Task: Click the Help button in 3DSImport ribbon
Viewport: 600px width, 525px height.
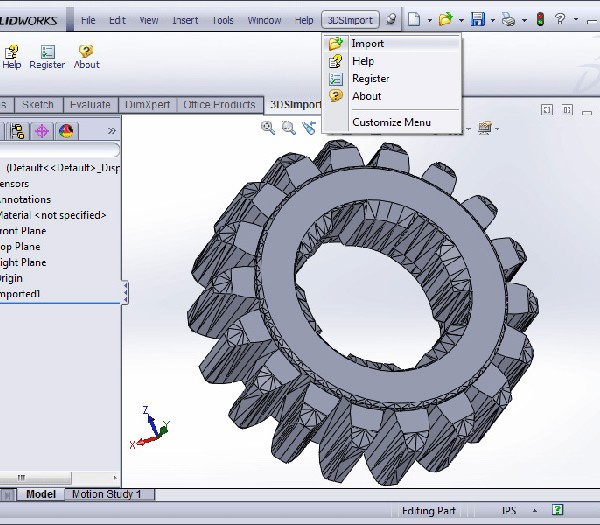Action: (x=11, y=57)
